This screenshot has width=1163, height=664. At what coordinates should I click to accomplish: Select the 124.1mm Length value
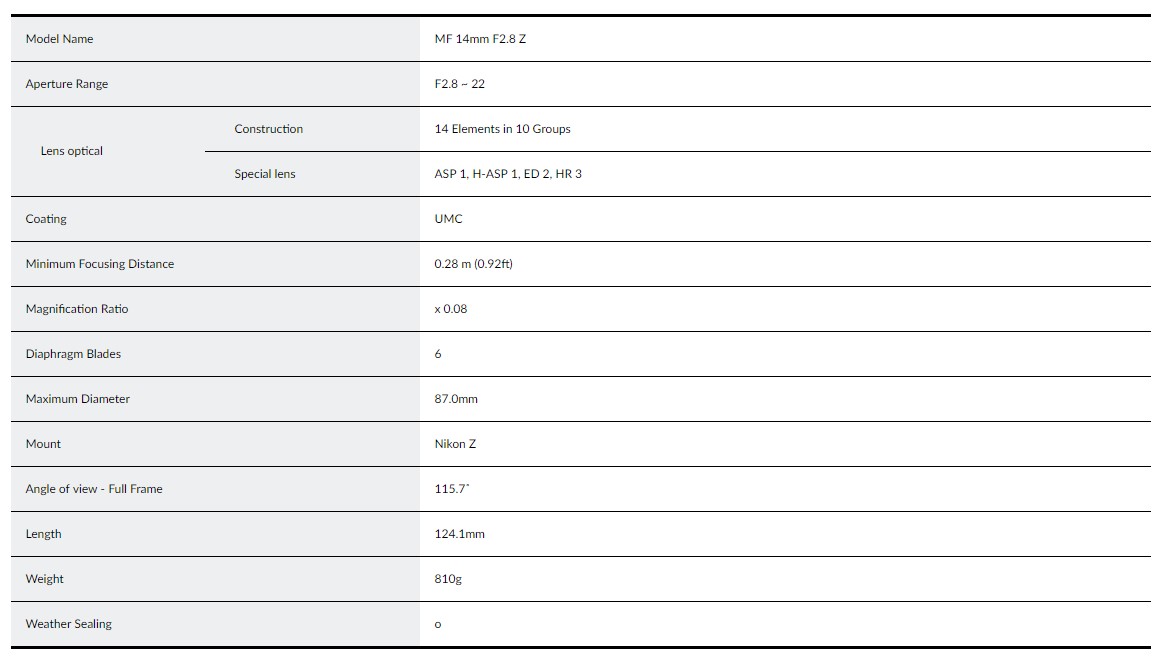pos(460,534)
